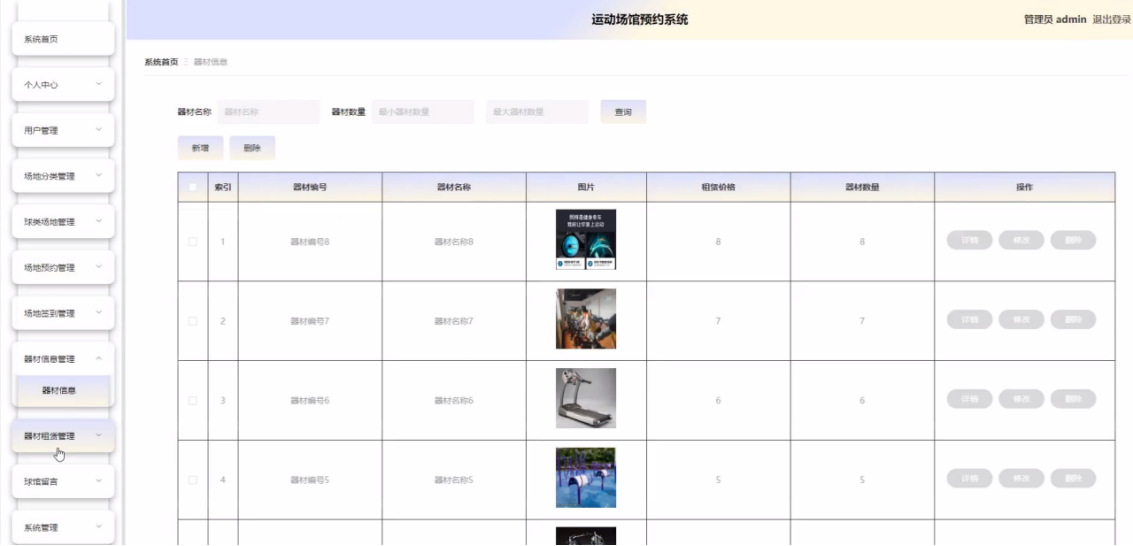Expand the 场地分类管理 menu chevron

pyautogui.click(x=99, y=176)
